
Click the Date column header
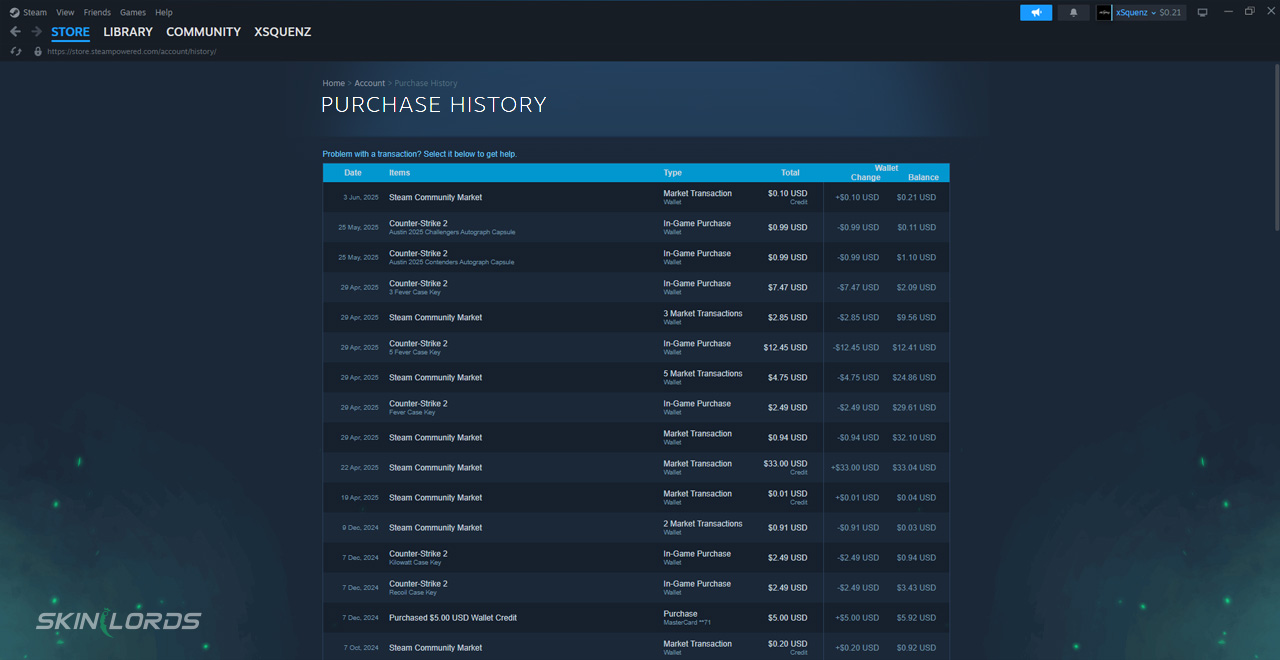coord(353,172)
